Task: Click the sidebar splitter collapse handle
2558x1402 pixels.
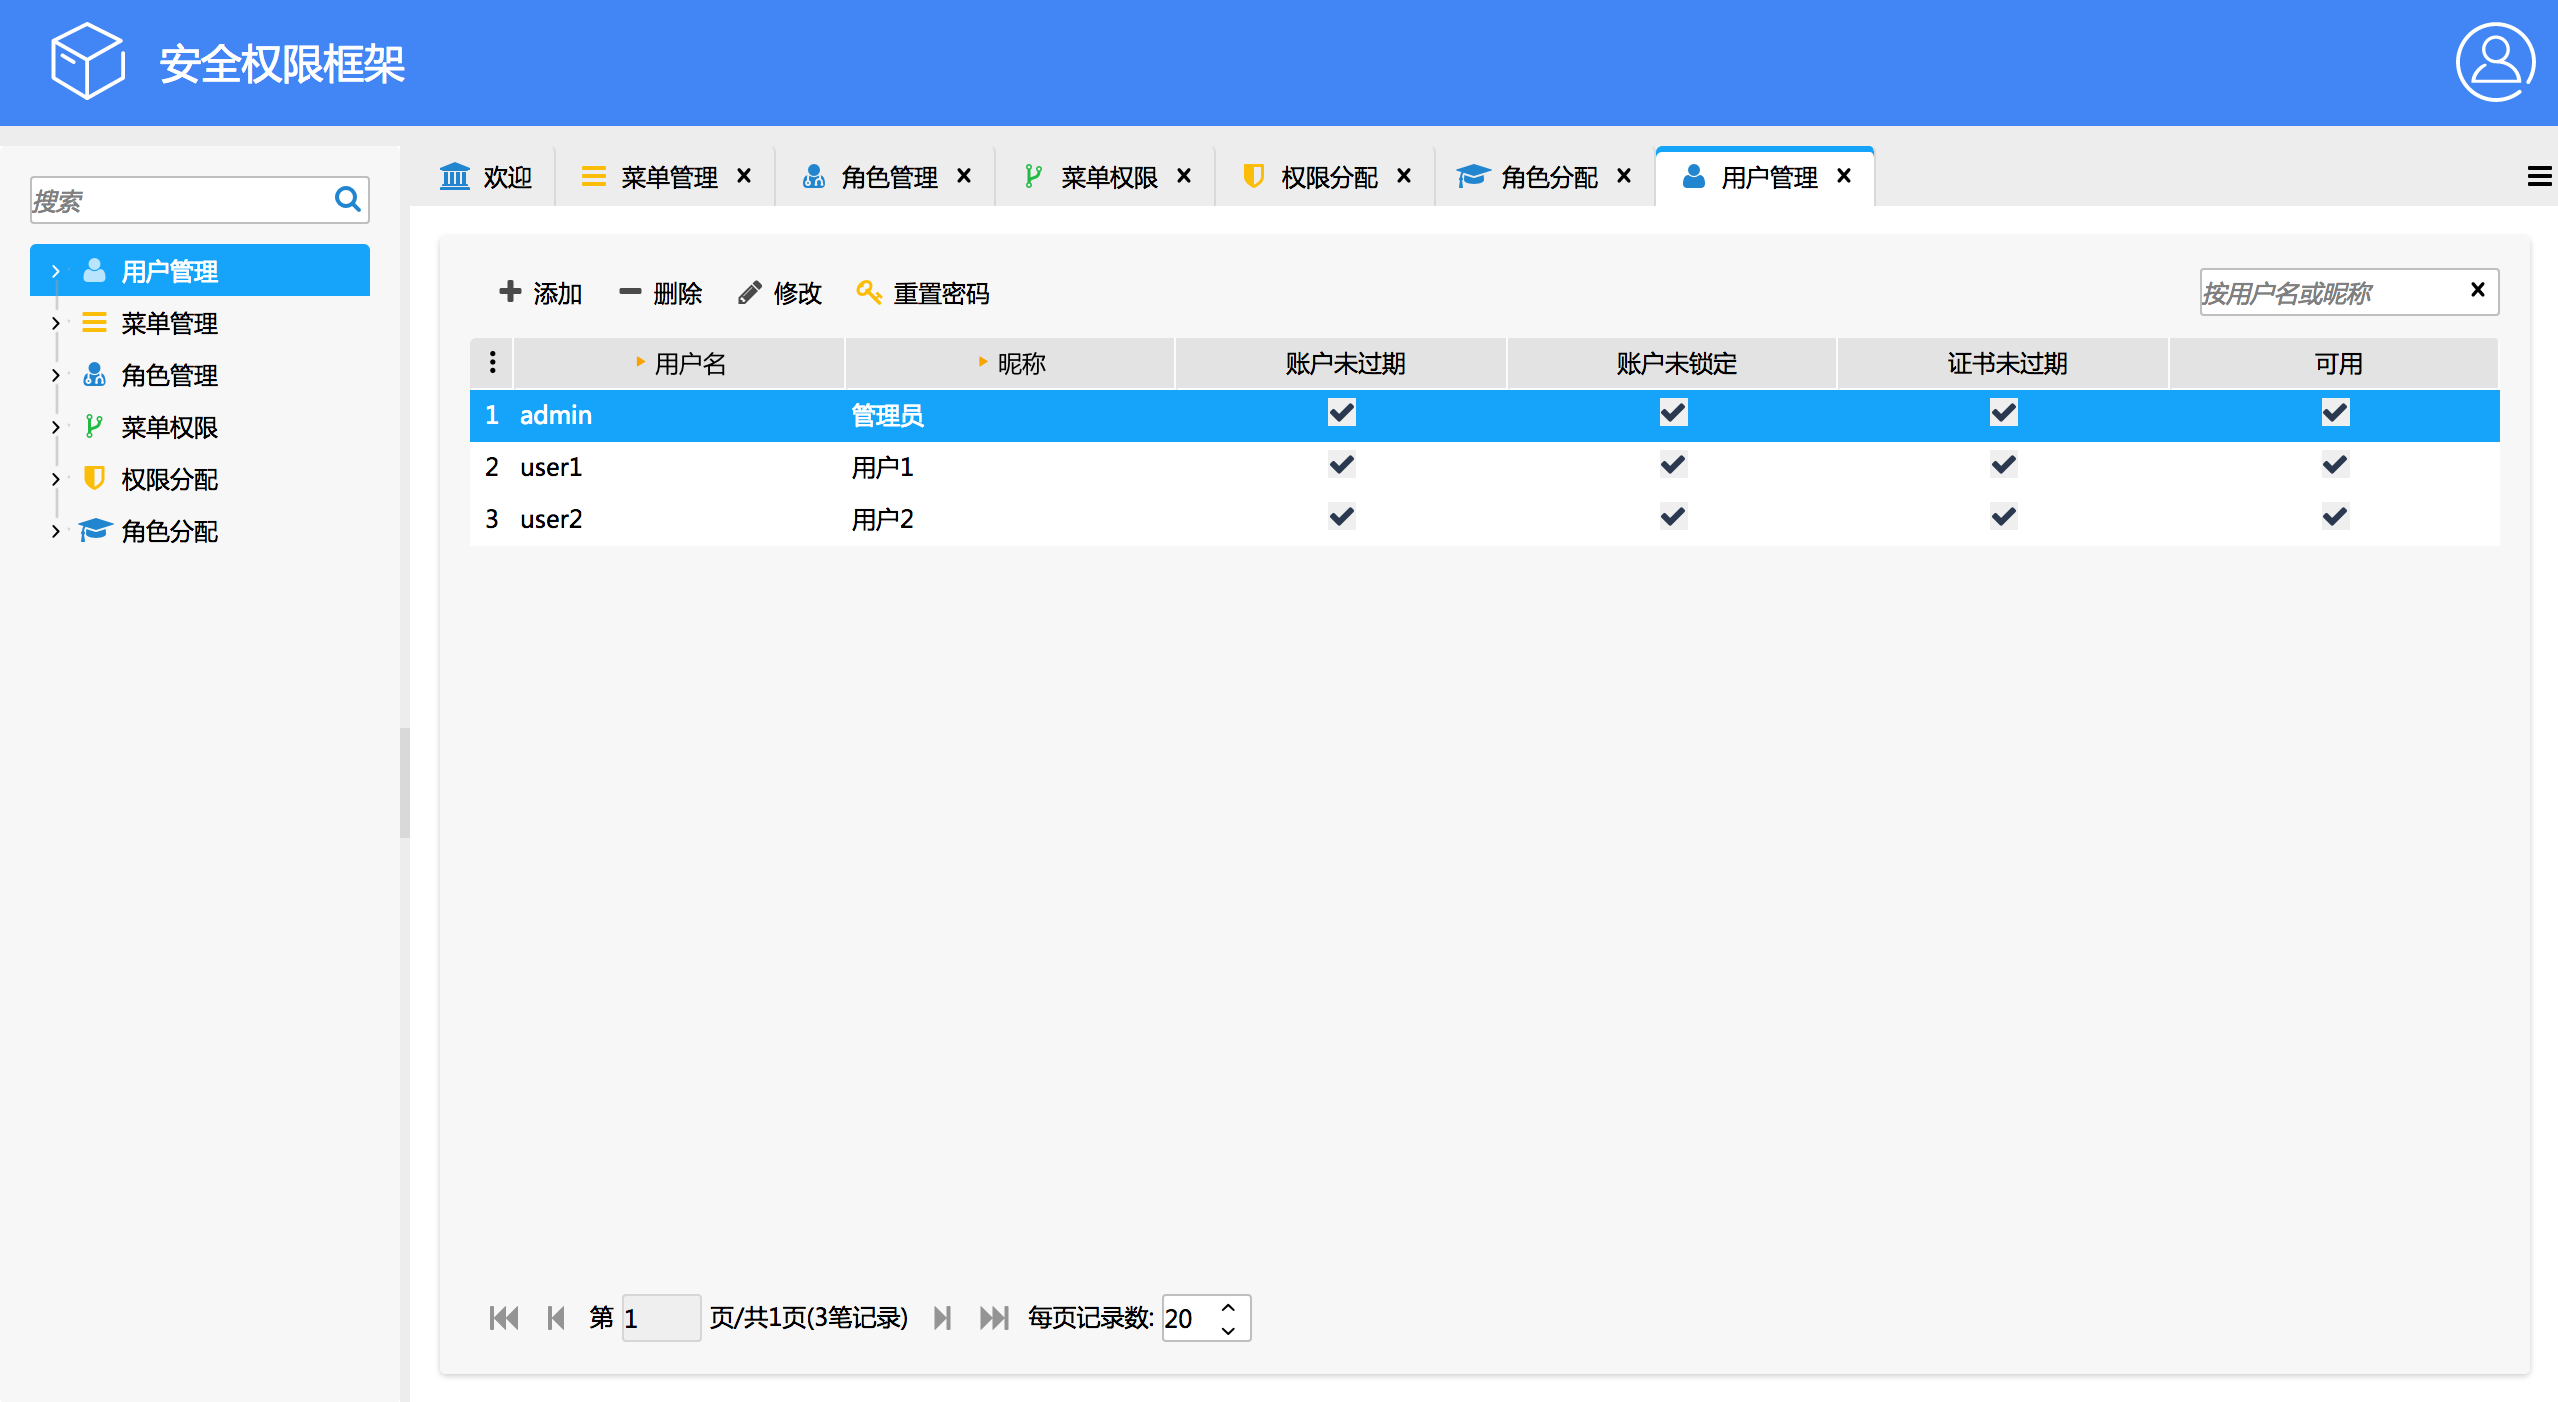Action: tap(404, 782)
